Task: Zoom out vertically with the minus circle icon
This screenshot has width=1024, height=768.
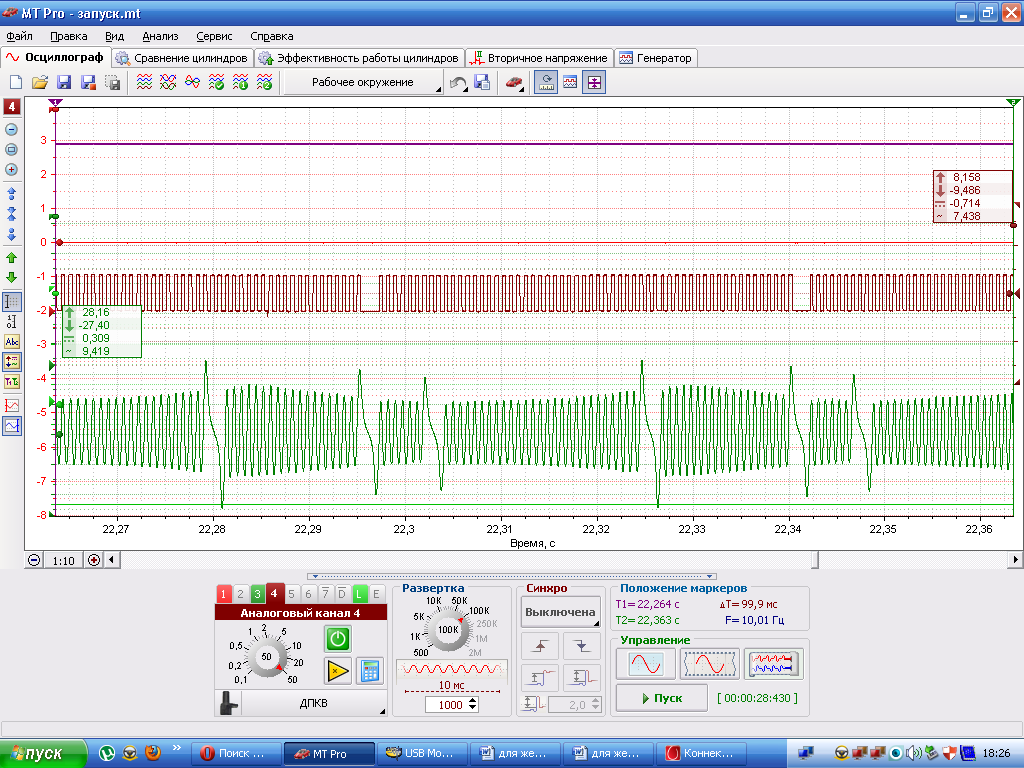Action: [11, 129]
